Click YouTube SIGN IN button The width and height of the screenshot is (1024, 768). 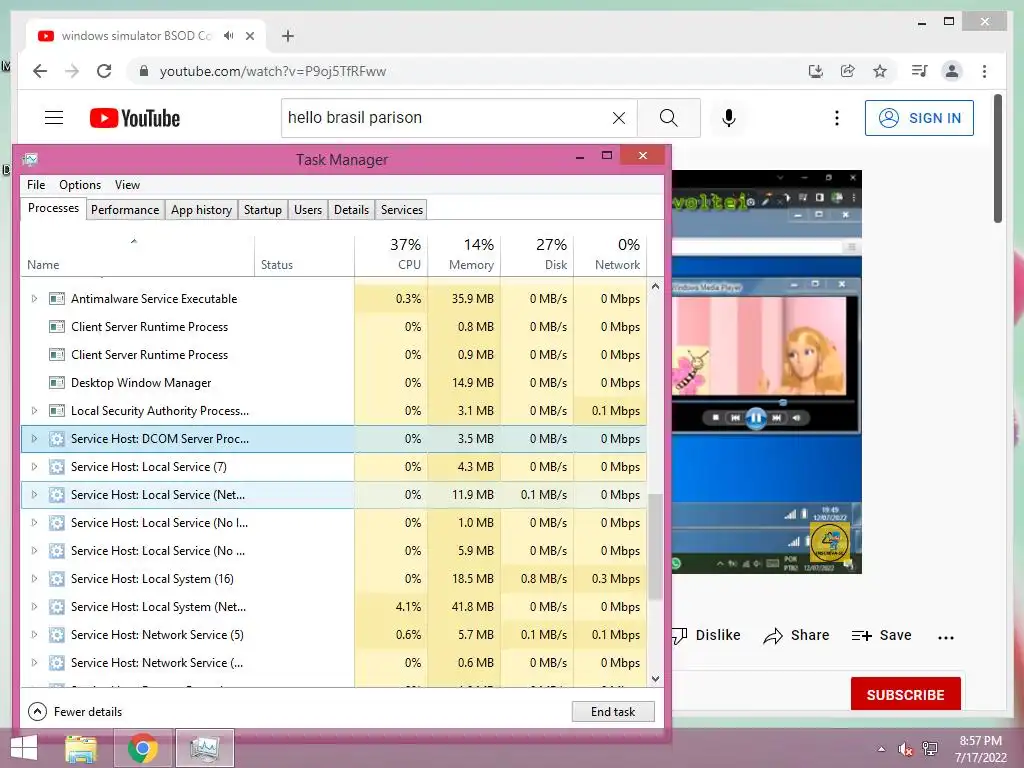click(919, 118)
